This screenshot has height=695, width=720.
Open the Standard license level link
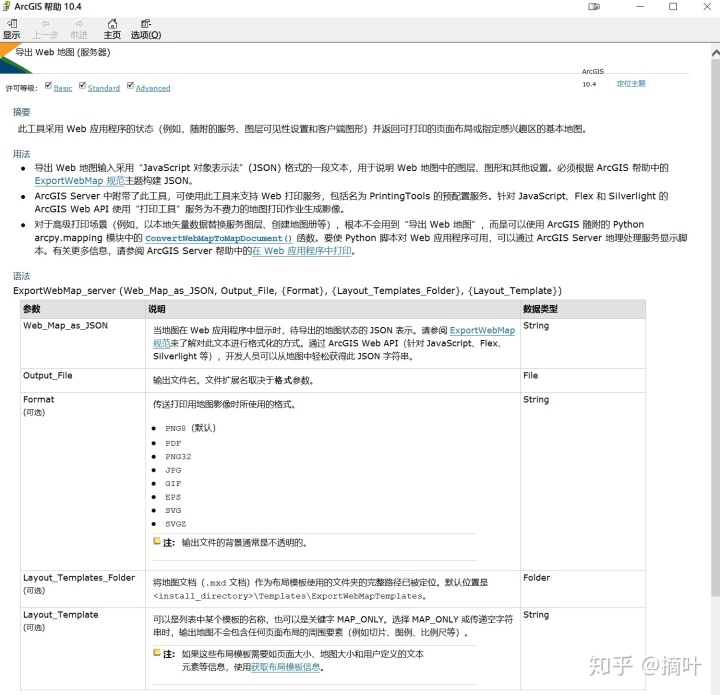(x=104, y=88)
